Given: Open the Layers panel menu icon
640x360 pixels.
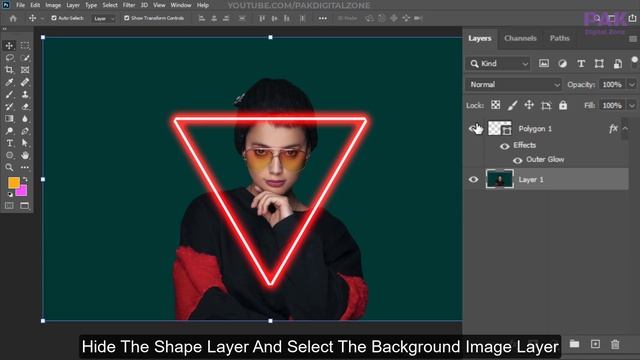Looking at the screenshot, I should pos(633,39).
